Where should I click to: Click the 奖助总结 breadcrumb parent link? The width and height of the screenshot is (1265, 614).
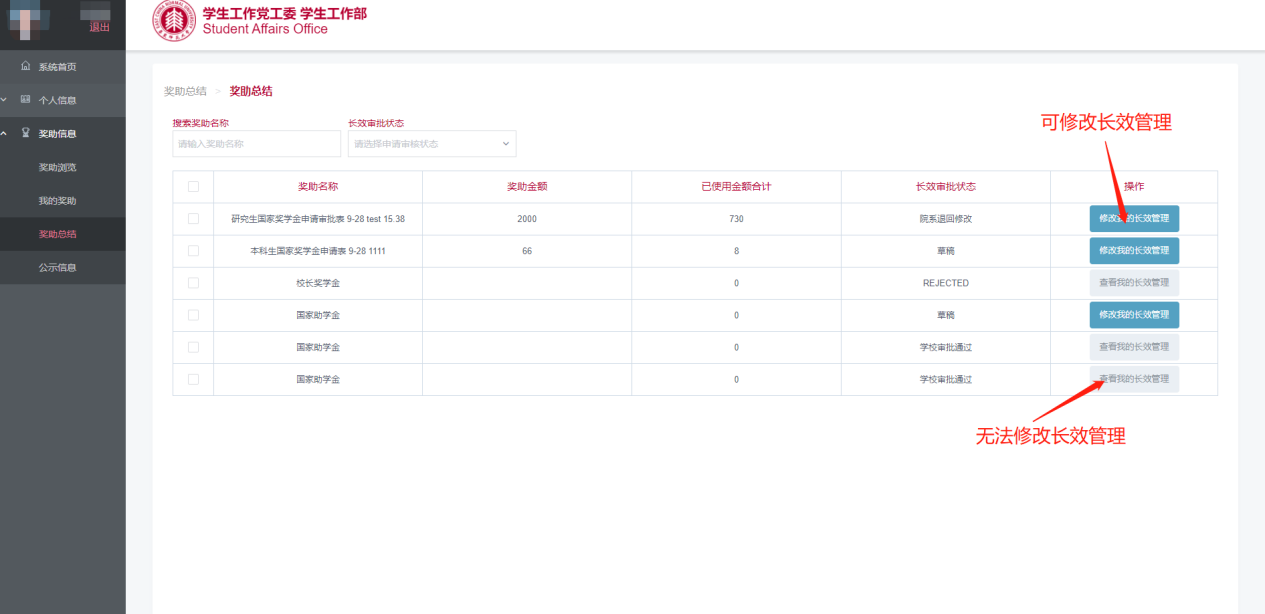(x=185, y=91)
